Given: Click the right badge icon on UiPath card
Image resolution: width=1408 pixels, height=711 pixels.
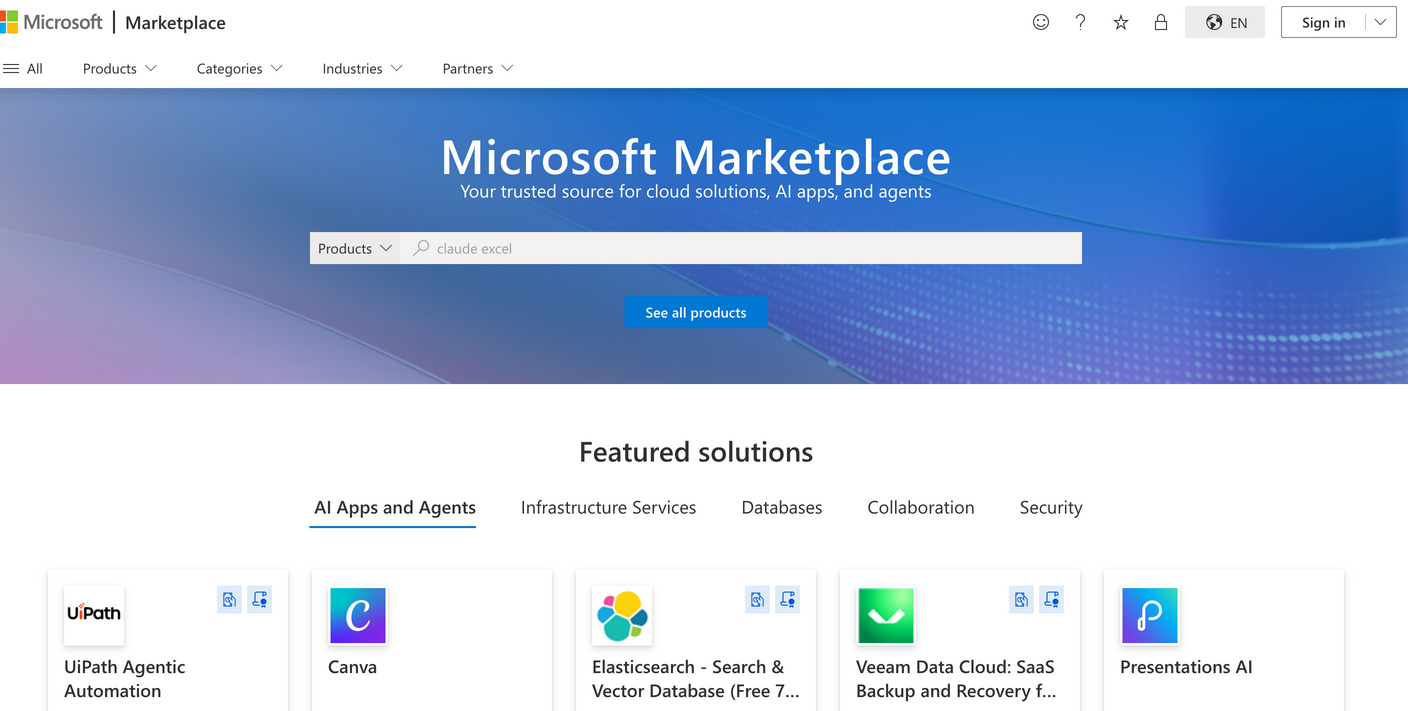Looking at the screenshot, I should pos(260,599).
